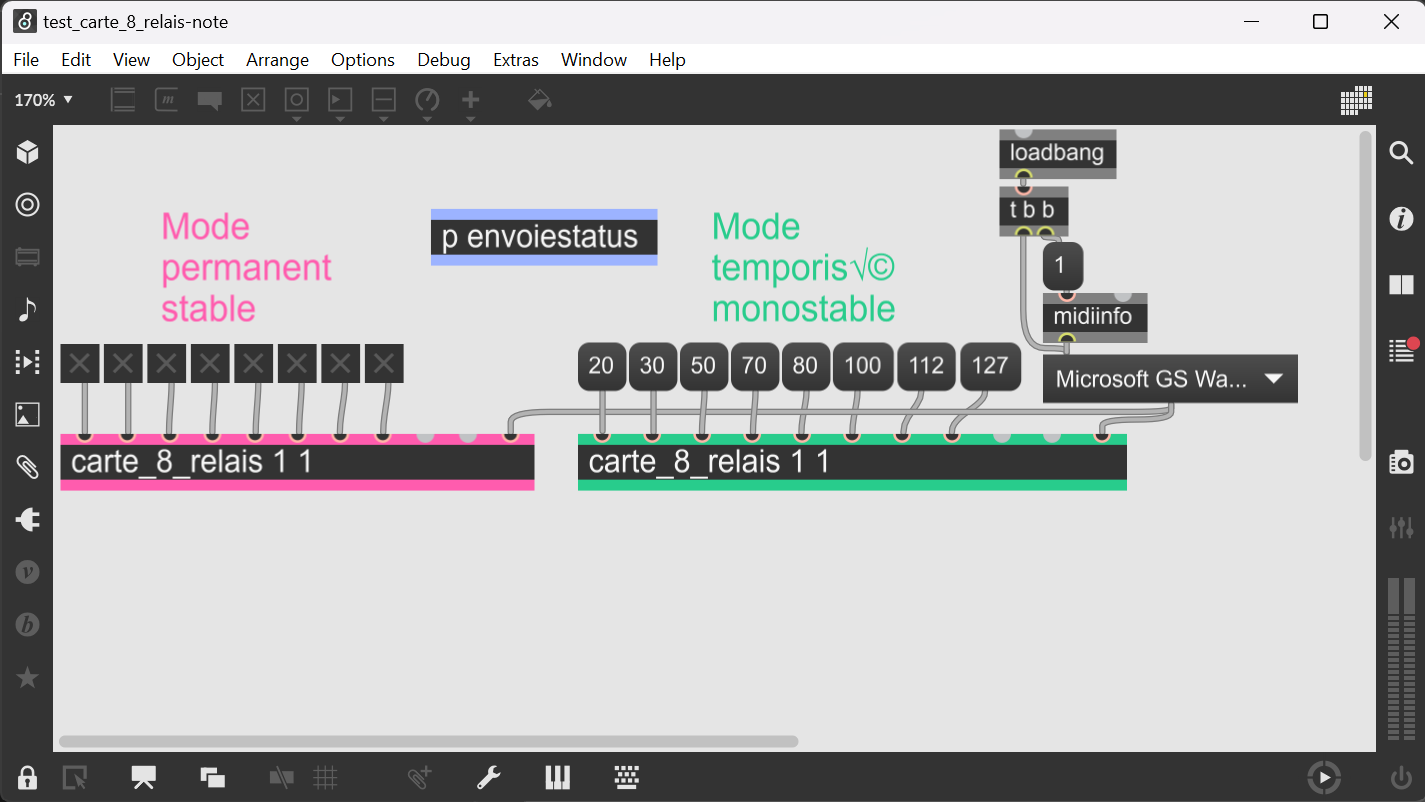
Task: Expand the button object toolbar arrow
Action: tap(297, 119)
